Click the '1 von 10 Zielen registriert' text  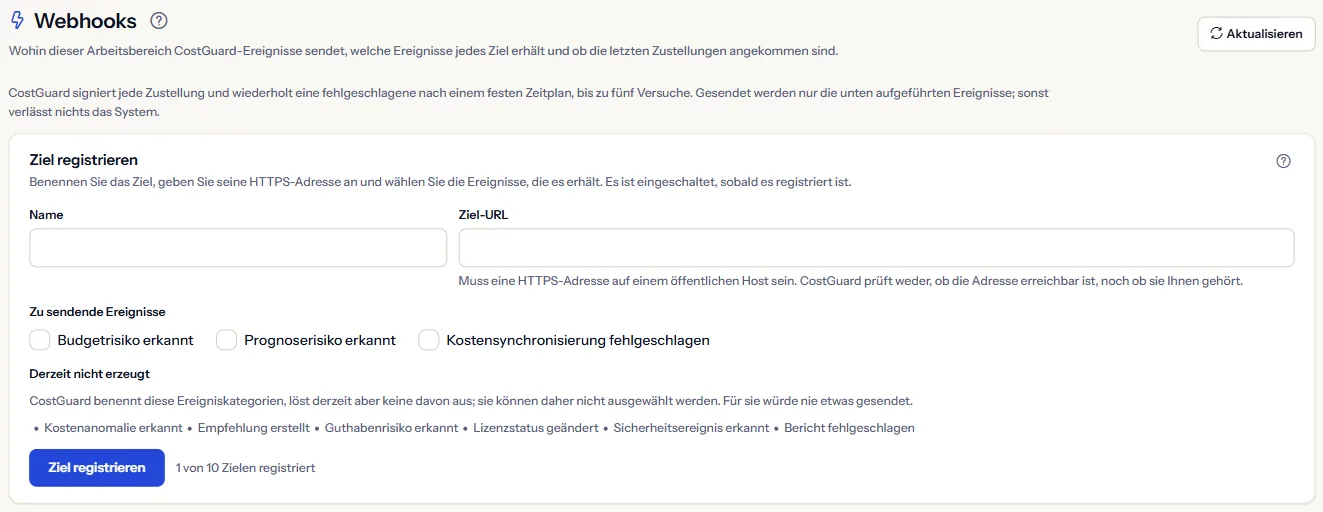[x=245, y=467]
